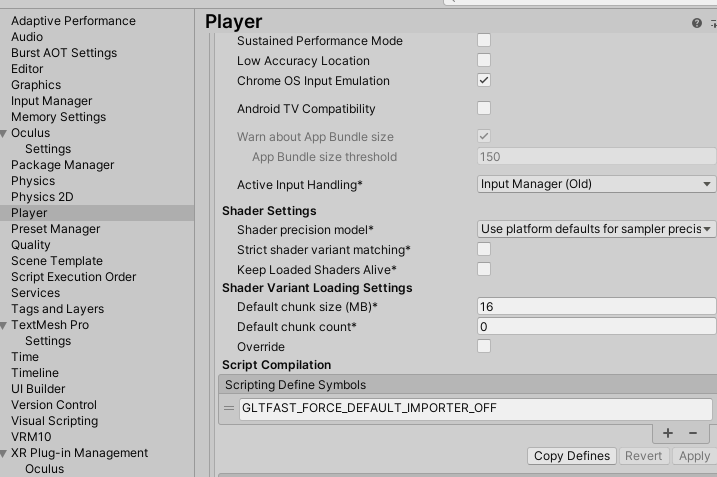Collapse XR Plug-in Management tree
Viewport: 717px width, 477px height.
(4, 454)
